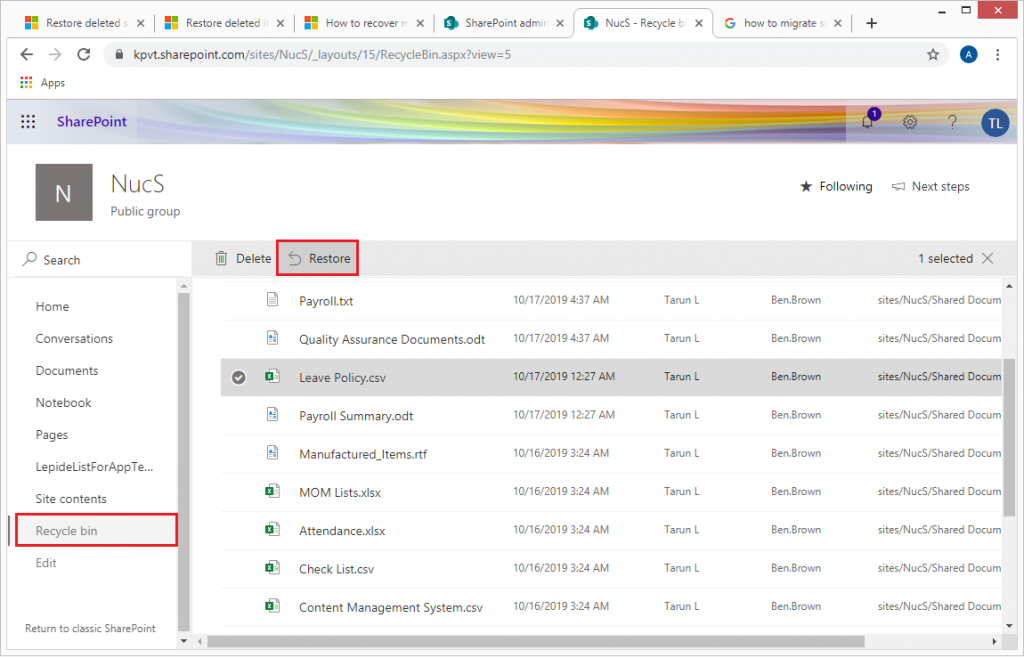Open the SharePoint notifications bell

point(867,121)
